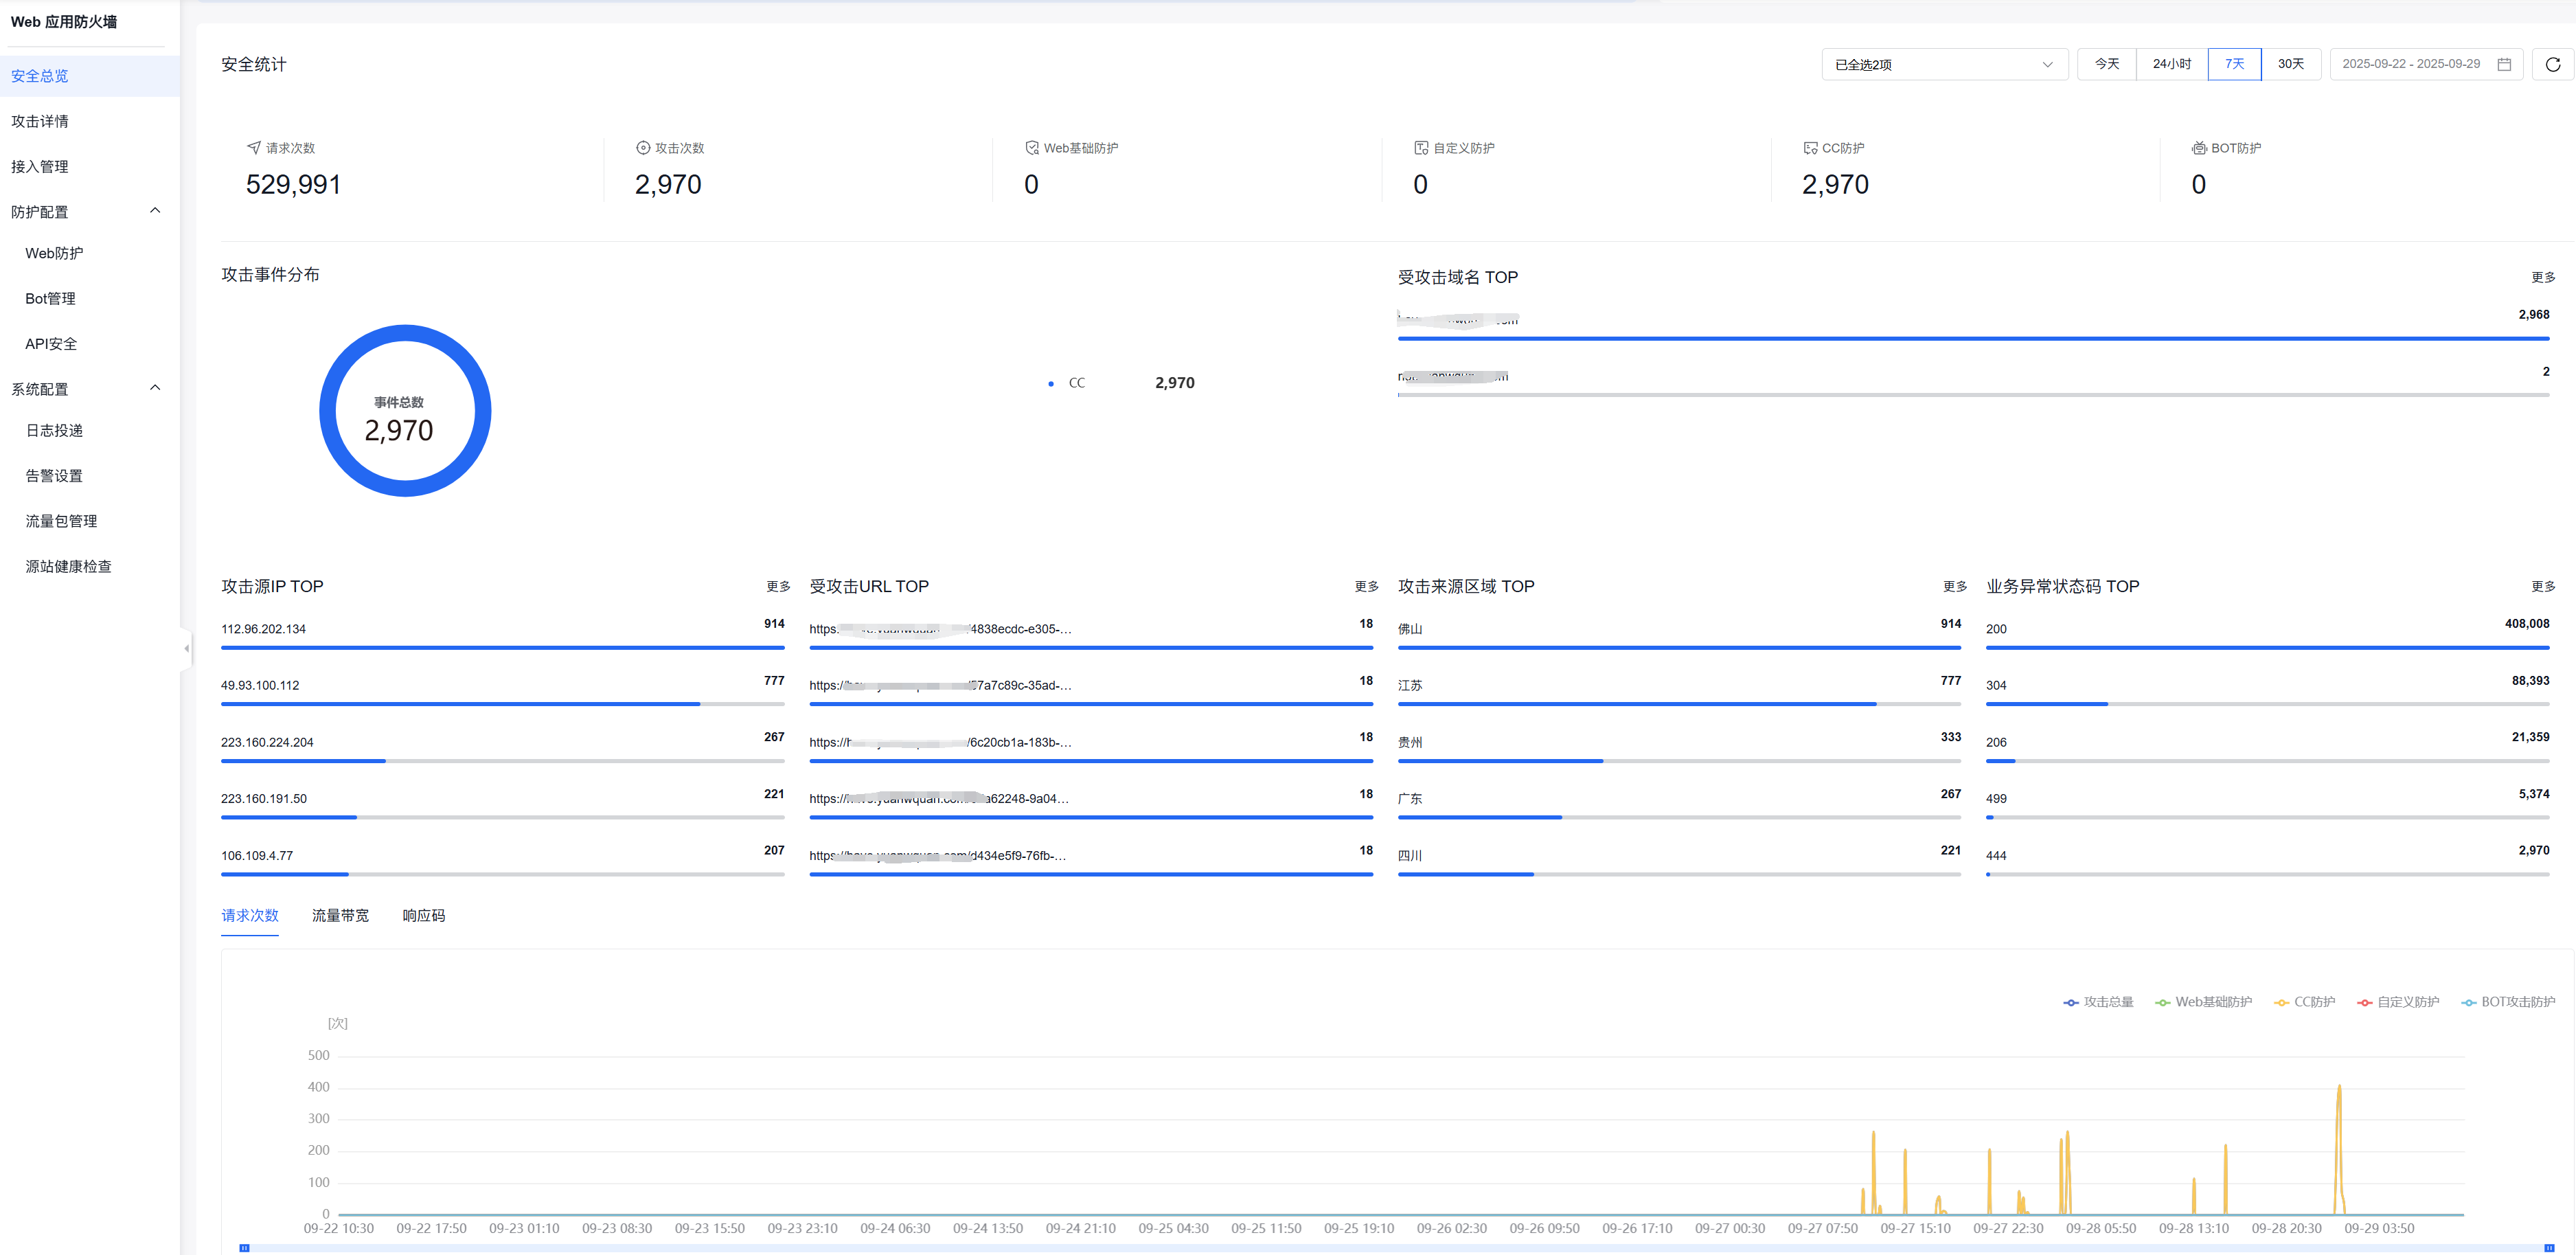2576x1255 pixels.
Task: Toggle 攻击总量 legend series
Action: 2098,1002
